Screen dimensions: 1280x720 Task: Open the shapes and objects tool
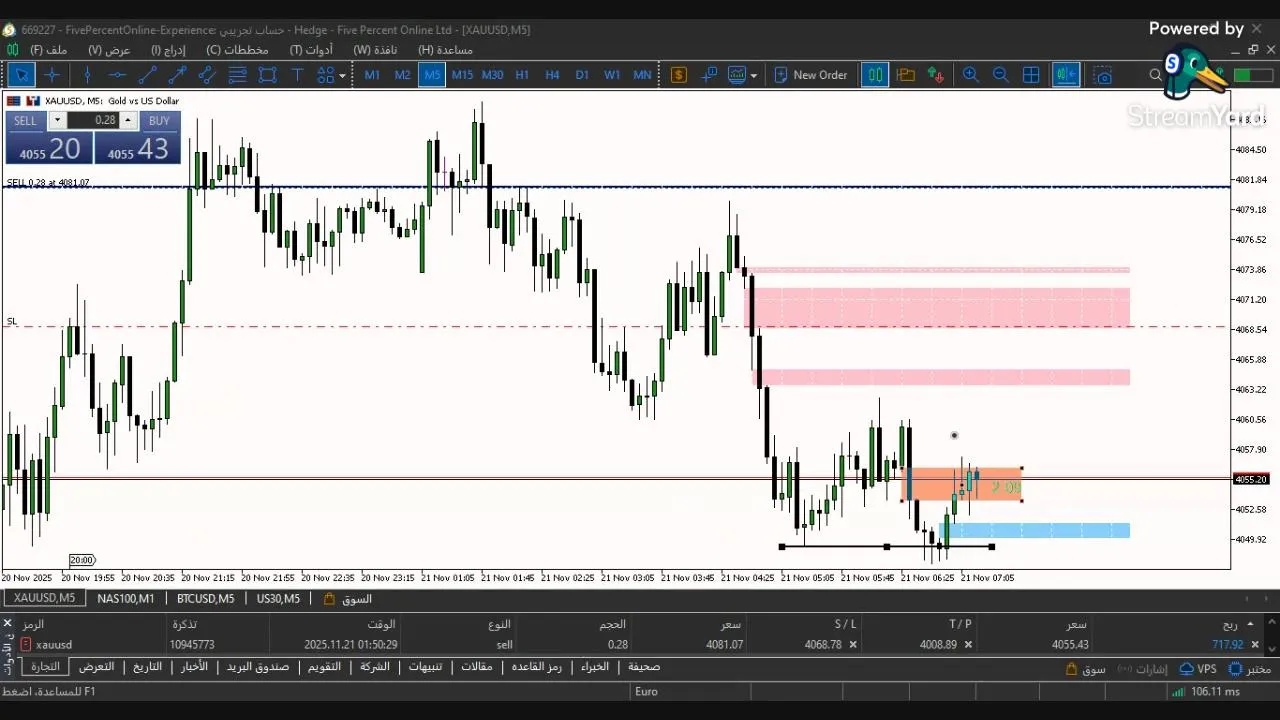tap(325, 75)
